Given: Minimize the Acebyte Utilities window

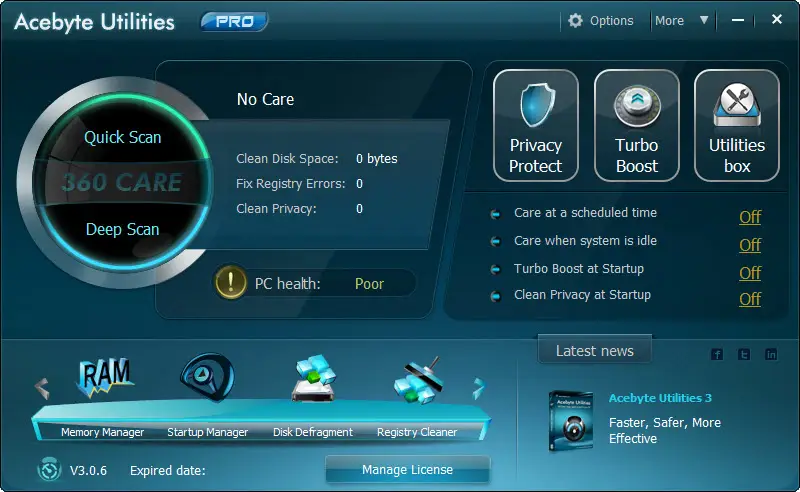Looking at the screenshot, I should pyautogui.click(x=738, y=20).
